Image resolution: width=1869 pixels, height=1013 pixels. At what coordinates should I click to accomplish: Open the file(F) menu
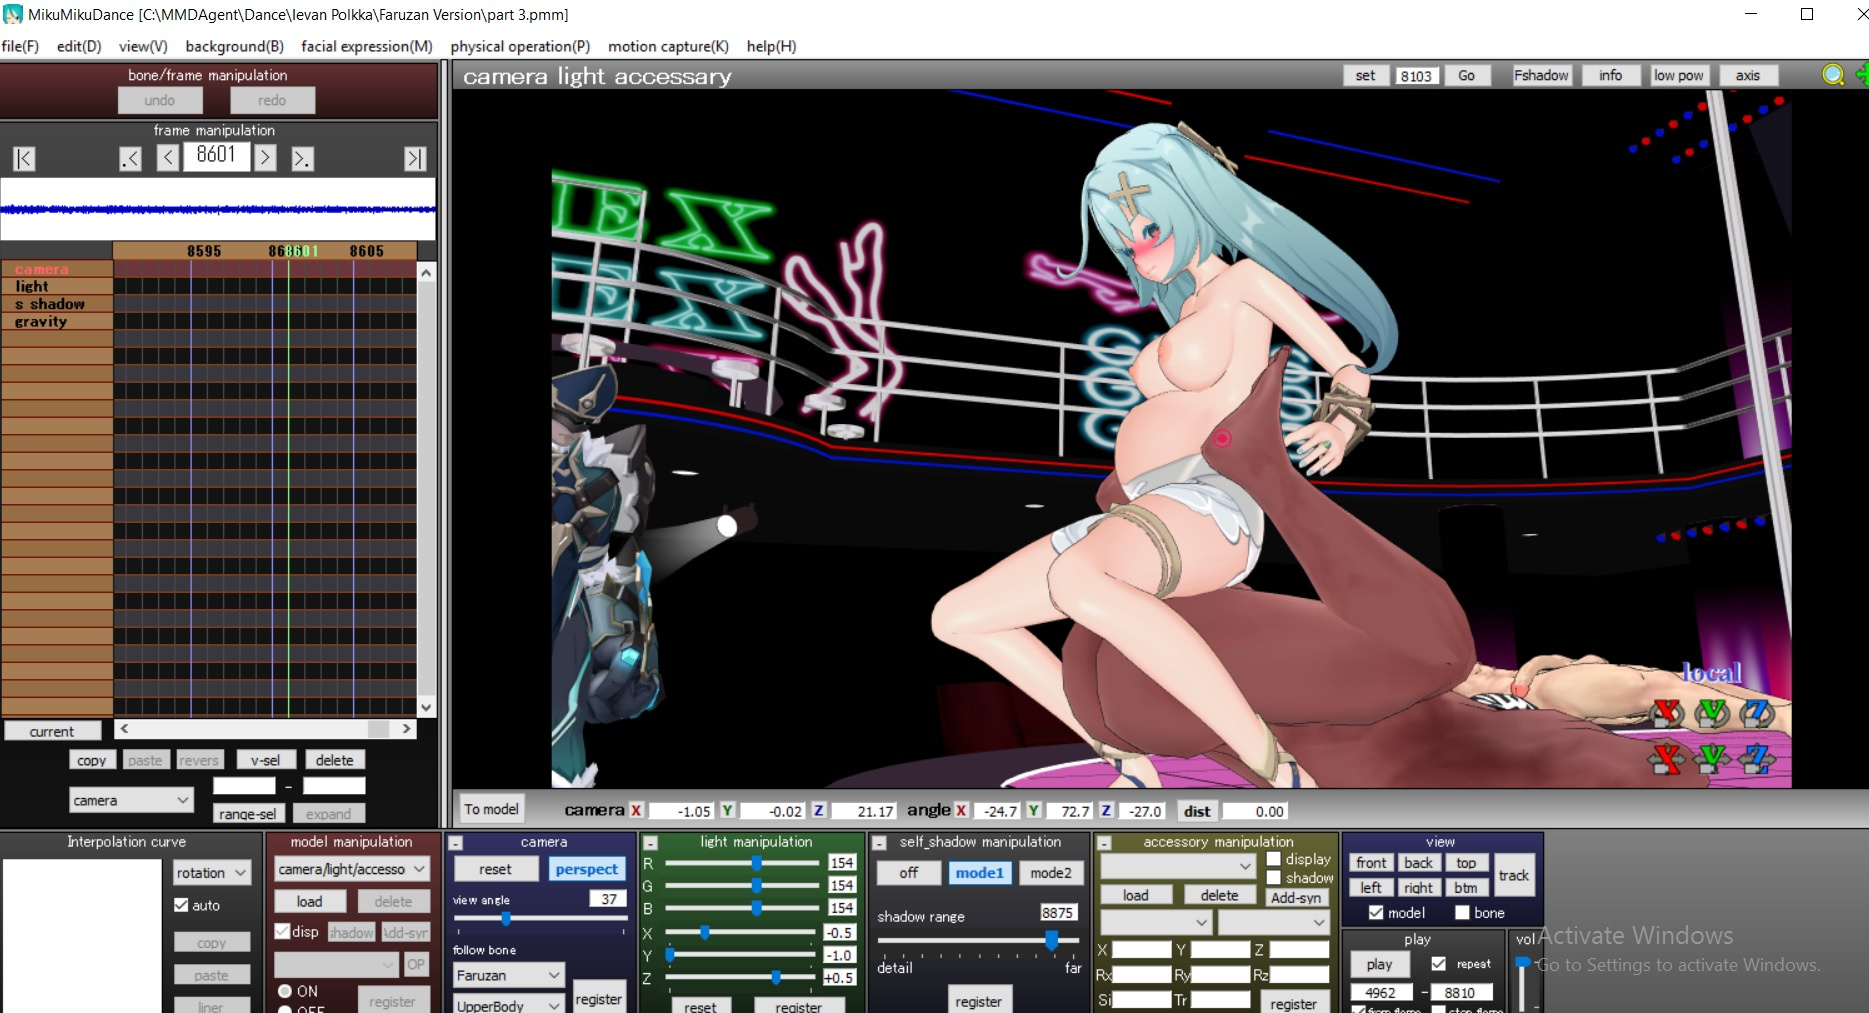click(x=20, y=46)
